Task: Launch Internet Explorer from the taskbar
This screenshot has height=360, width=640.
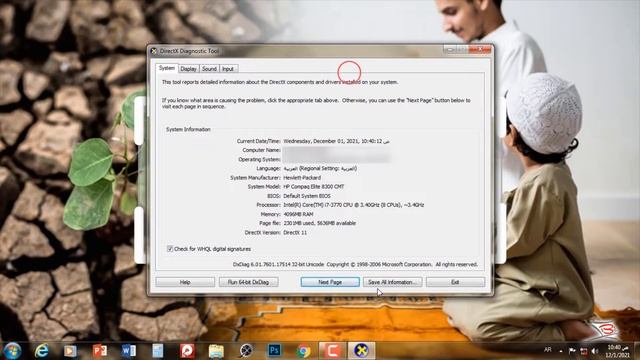Action: (42, 351)
